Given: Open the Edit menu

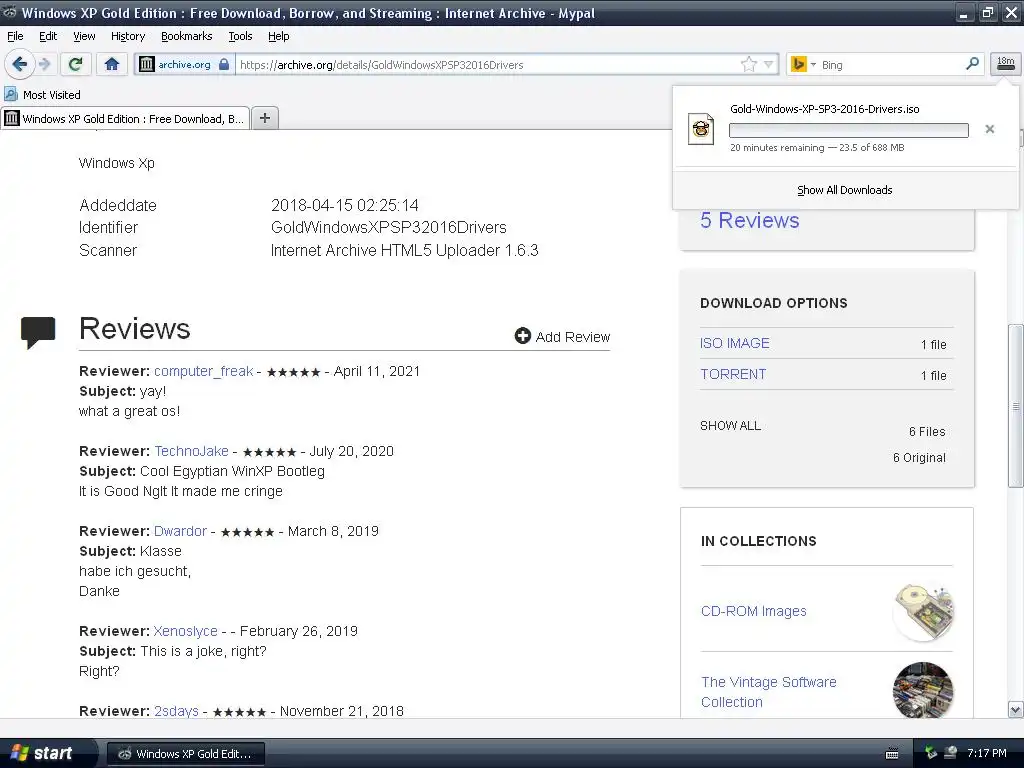Looking at the screenshot, I should point(48,36).
